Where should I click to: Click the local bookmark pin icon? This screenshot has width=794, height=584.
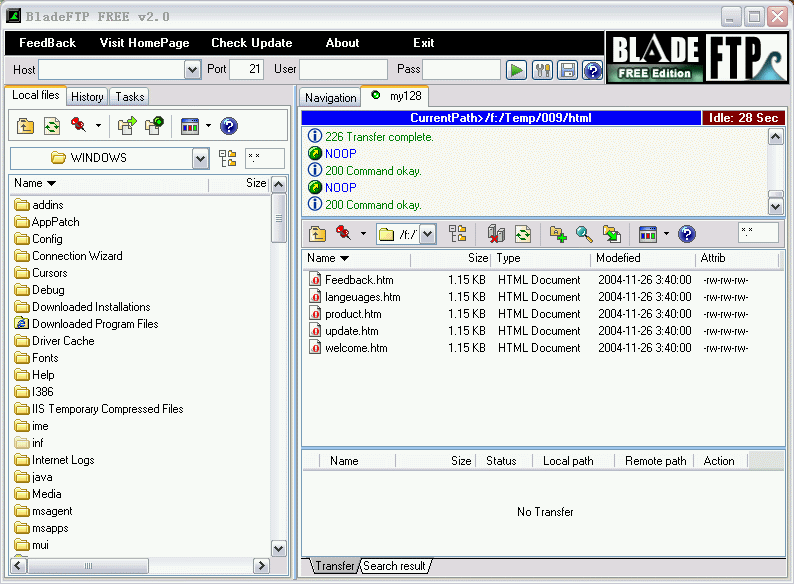[x=79, y=125]
